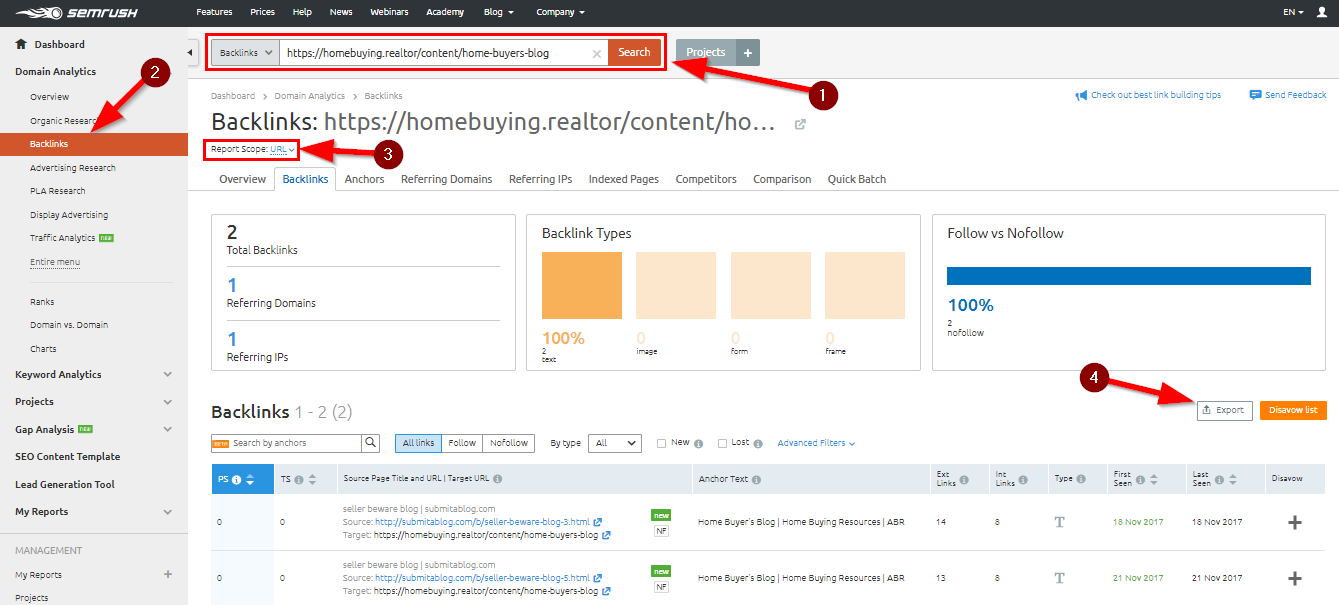This screenshot has width=1339, height=605.
Task: Expand Advanced Filters
Action: coord(816,443)
